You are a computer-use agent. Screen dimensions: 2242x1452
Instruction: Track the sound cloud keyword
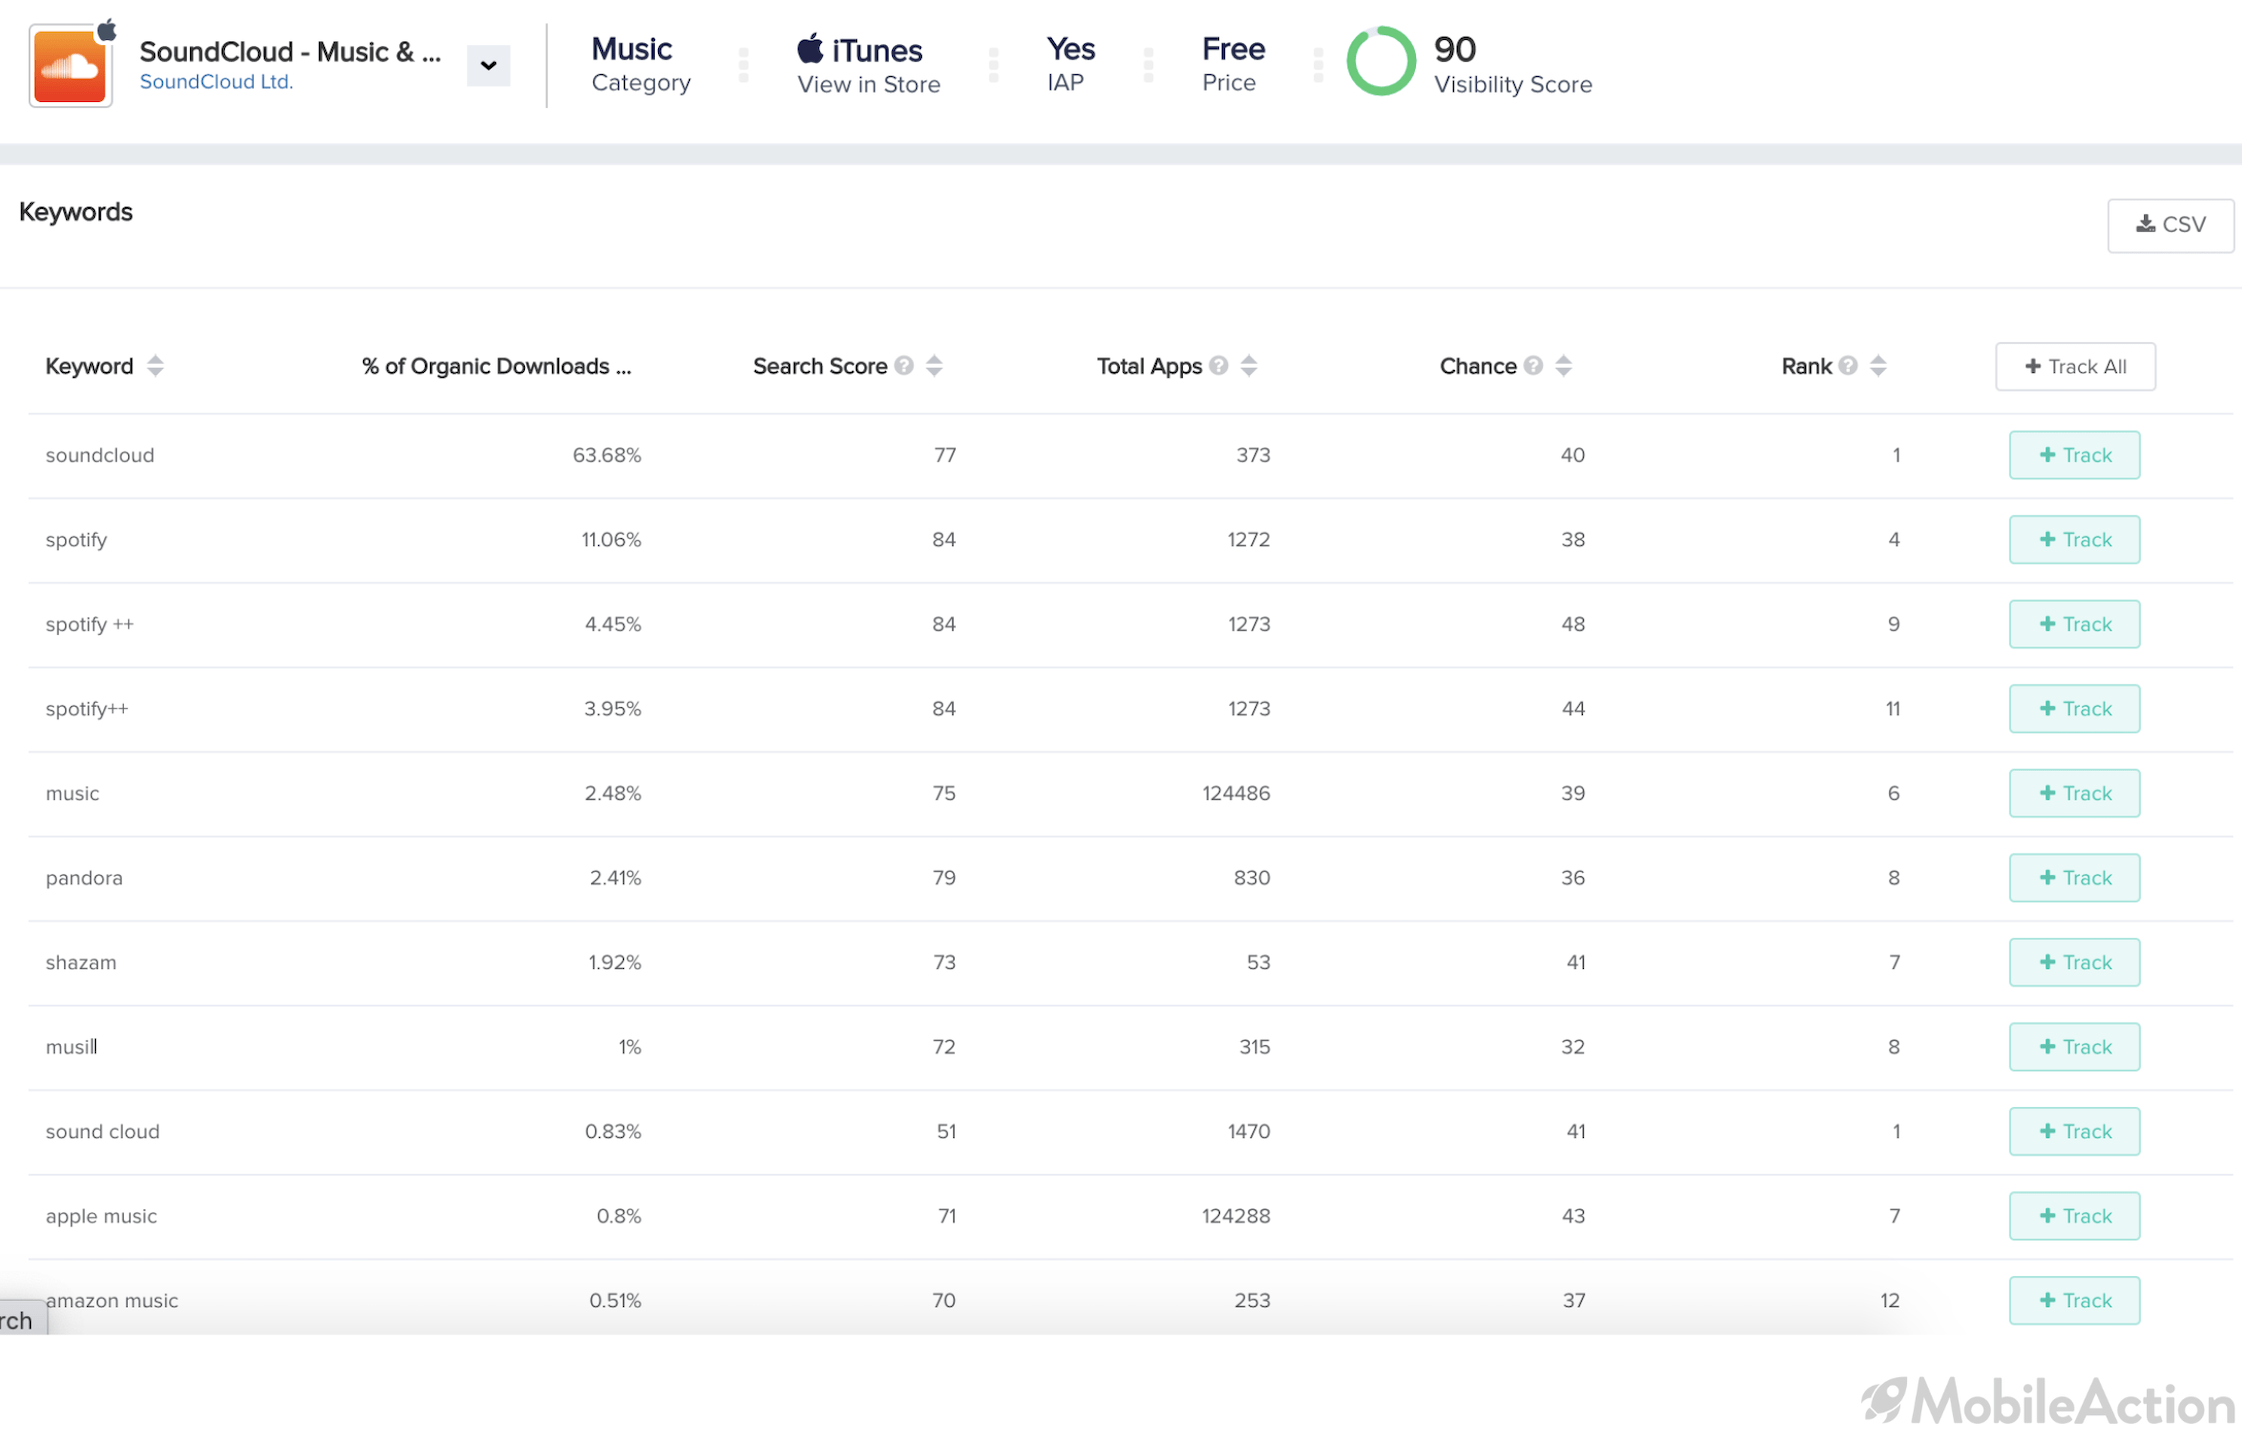(x=2074, y=1131)
